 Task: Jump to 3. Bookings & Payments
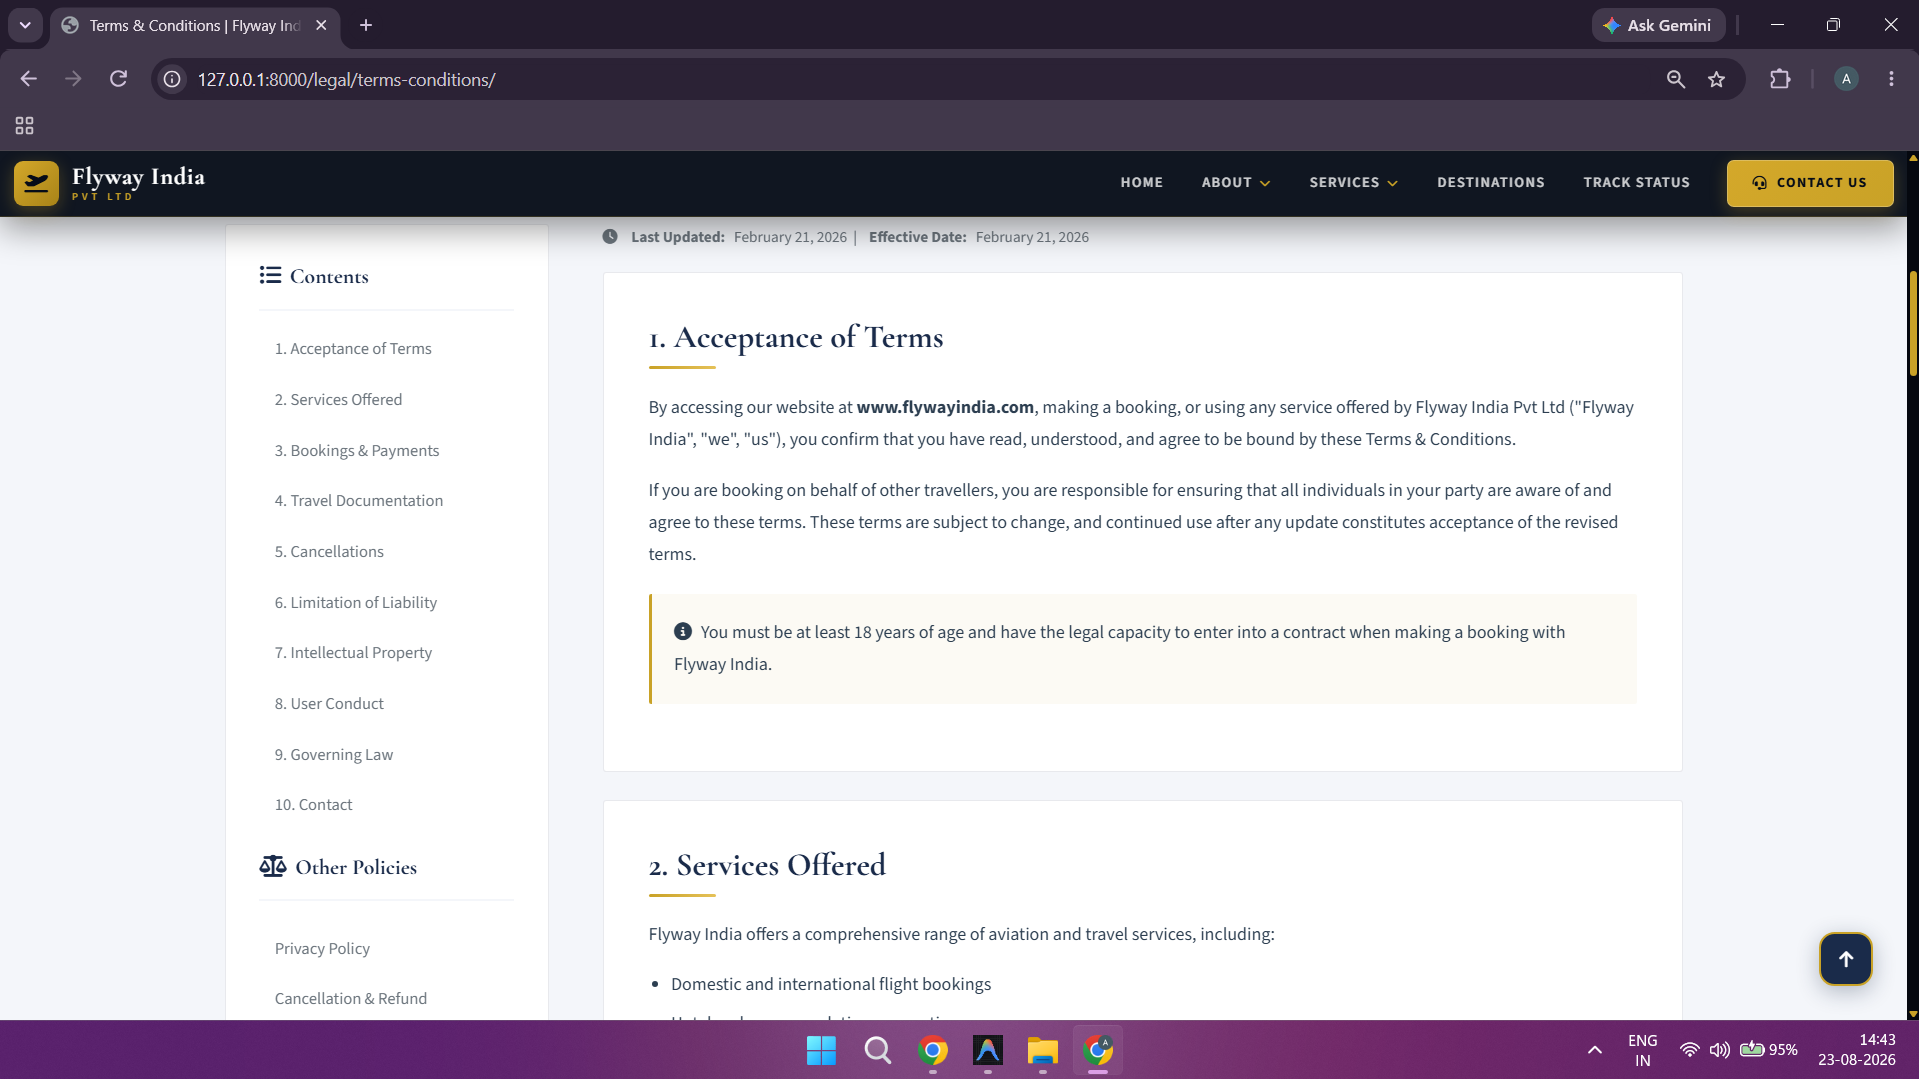[x=357, y=450]
